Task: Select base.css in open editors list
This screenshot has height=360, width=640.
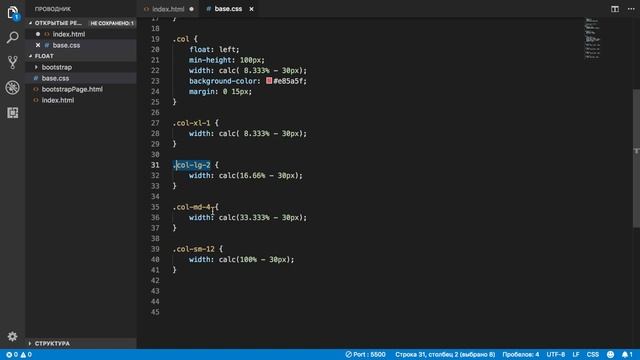Action: 66,45
